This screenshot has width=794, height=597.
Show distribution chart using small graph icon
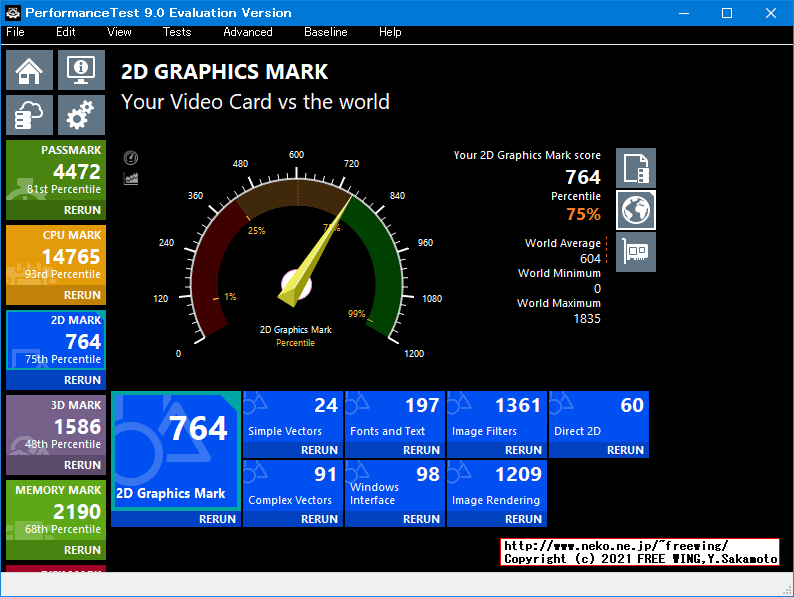coord(130,178)
